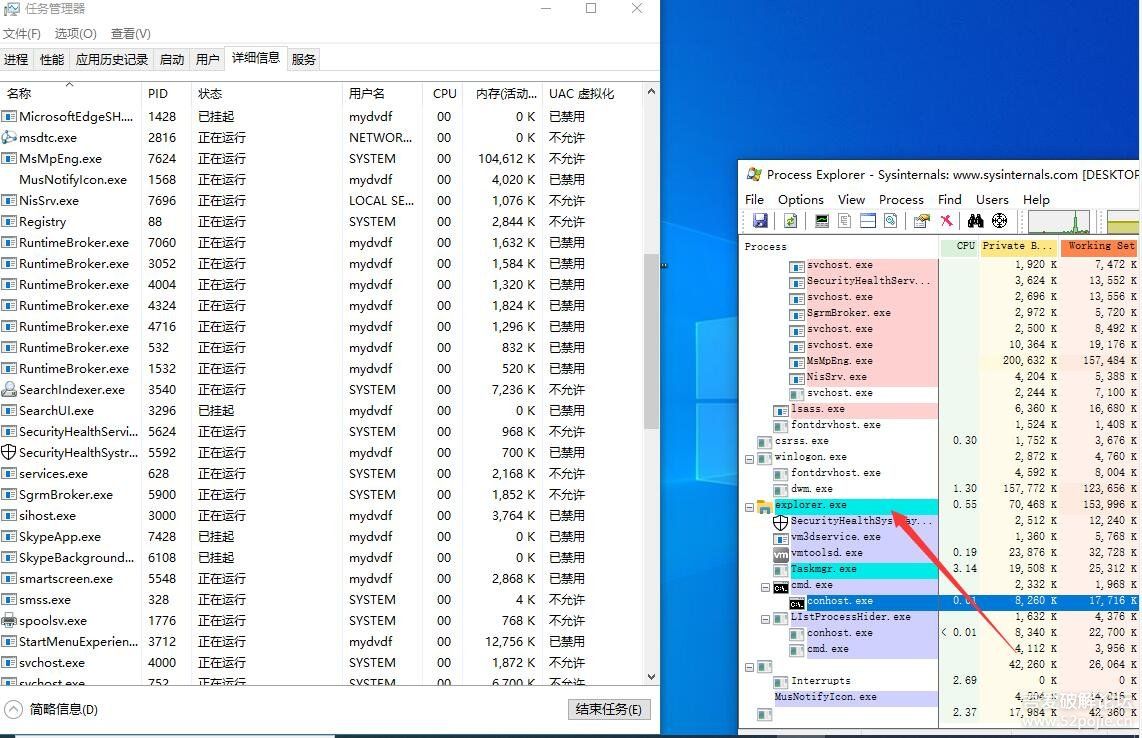Screen dimensions: 1142x738
Task: Open the Process menu in Process Explorer
Action: (x=901, y=200)
